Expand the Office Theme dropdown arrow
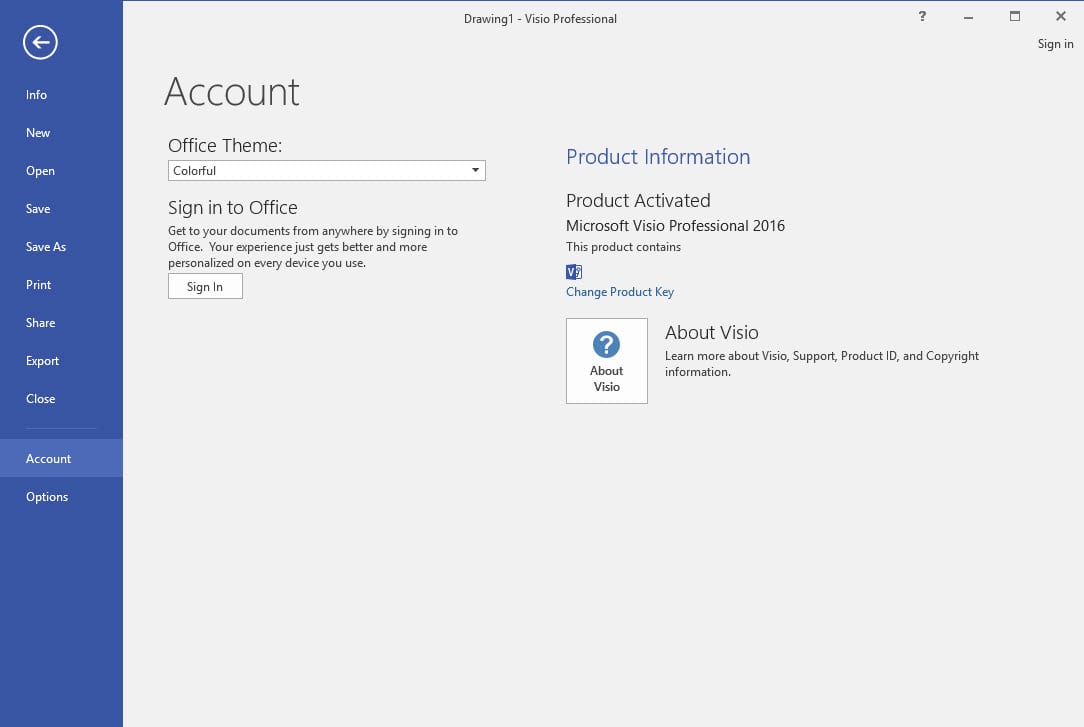This screenshot has width=1084, height=727. pyautogui.click(x=476, y=170)
